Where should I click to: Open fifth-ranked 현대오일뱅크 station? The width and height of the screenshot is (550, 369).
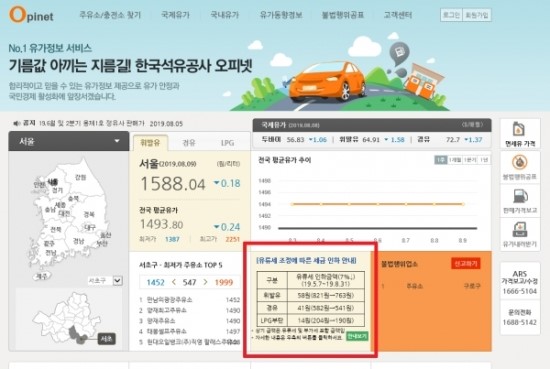(189, 342)
